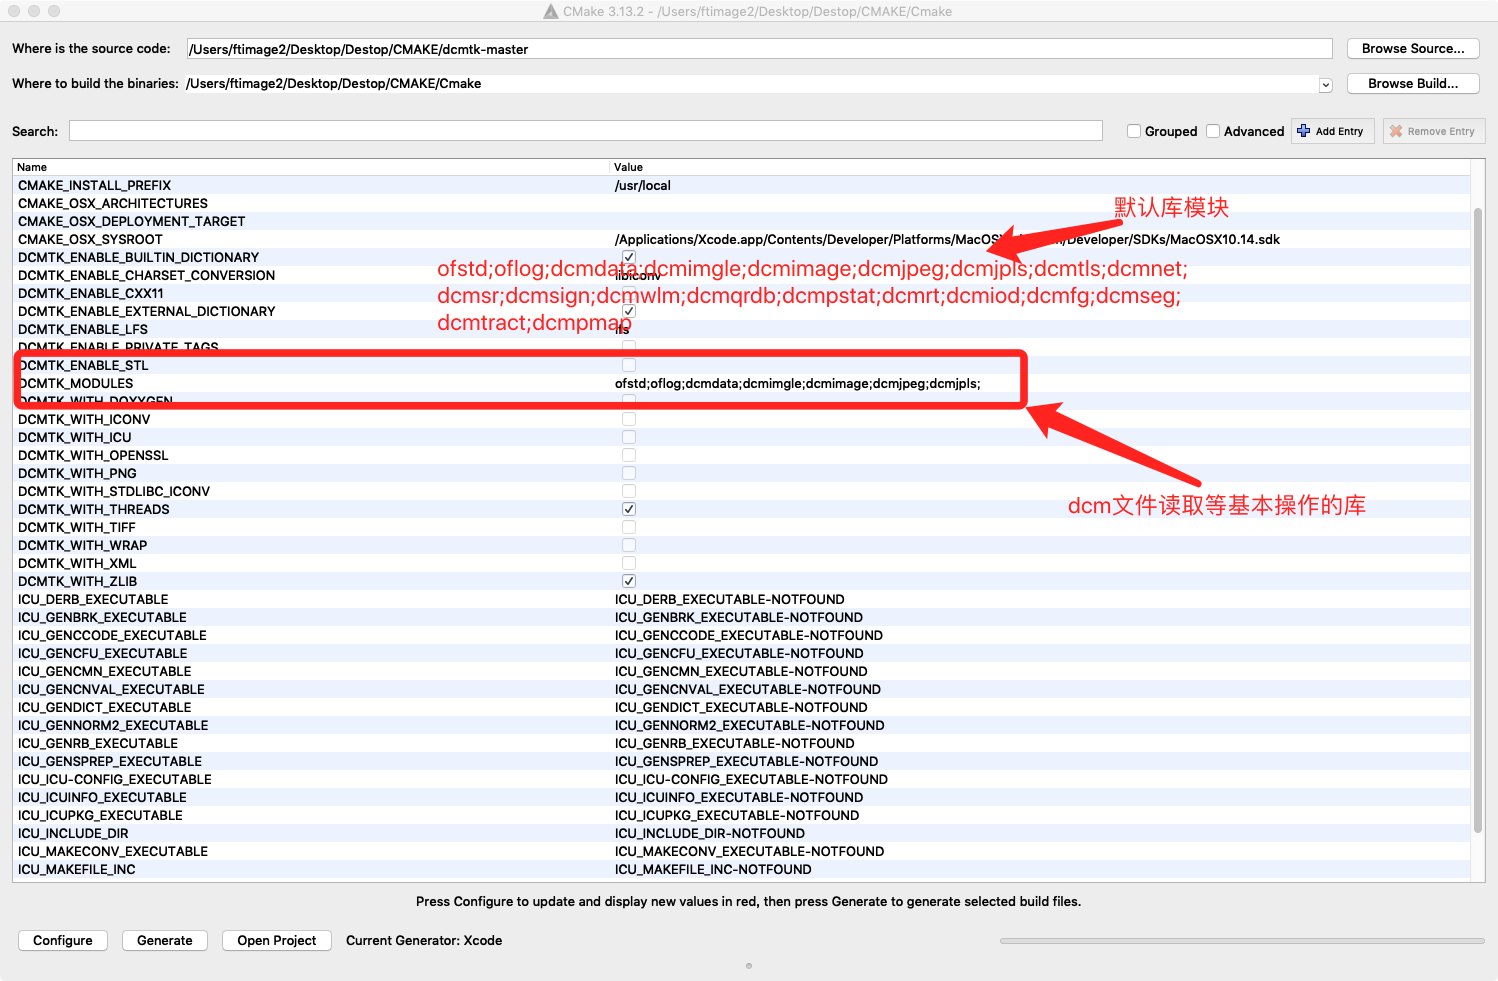Select the CMAKE_OSX_ARCHITECTURES row
This screenshot has width=1498, height=981.
coord(741,203)
